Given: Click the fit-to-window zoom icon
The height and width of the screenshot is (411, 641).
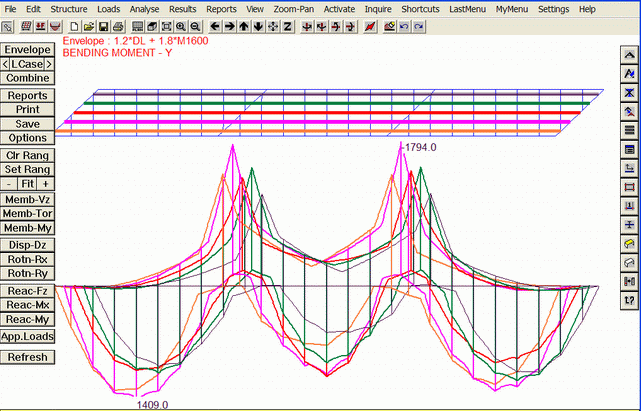Looking at the screenshot, I should click(166, 27).
